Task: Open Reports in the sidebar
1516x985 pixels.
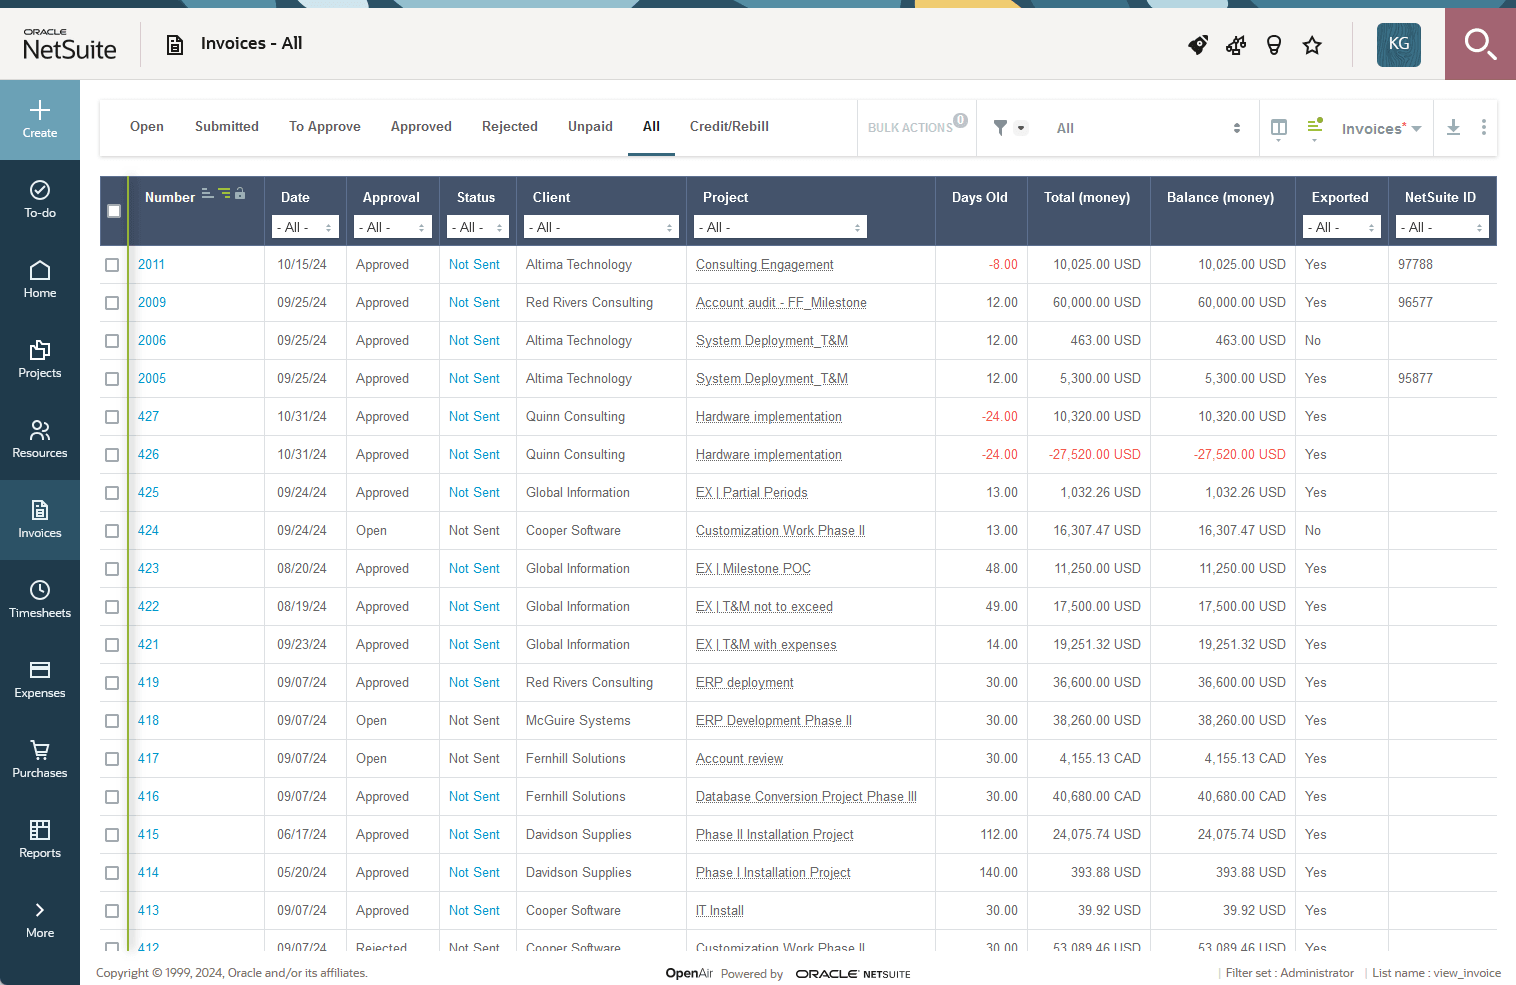Action: pyautogui.click(x=40, y=840)
